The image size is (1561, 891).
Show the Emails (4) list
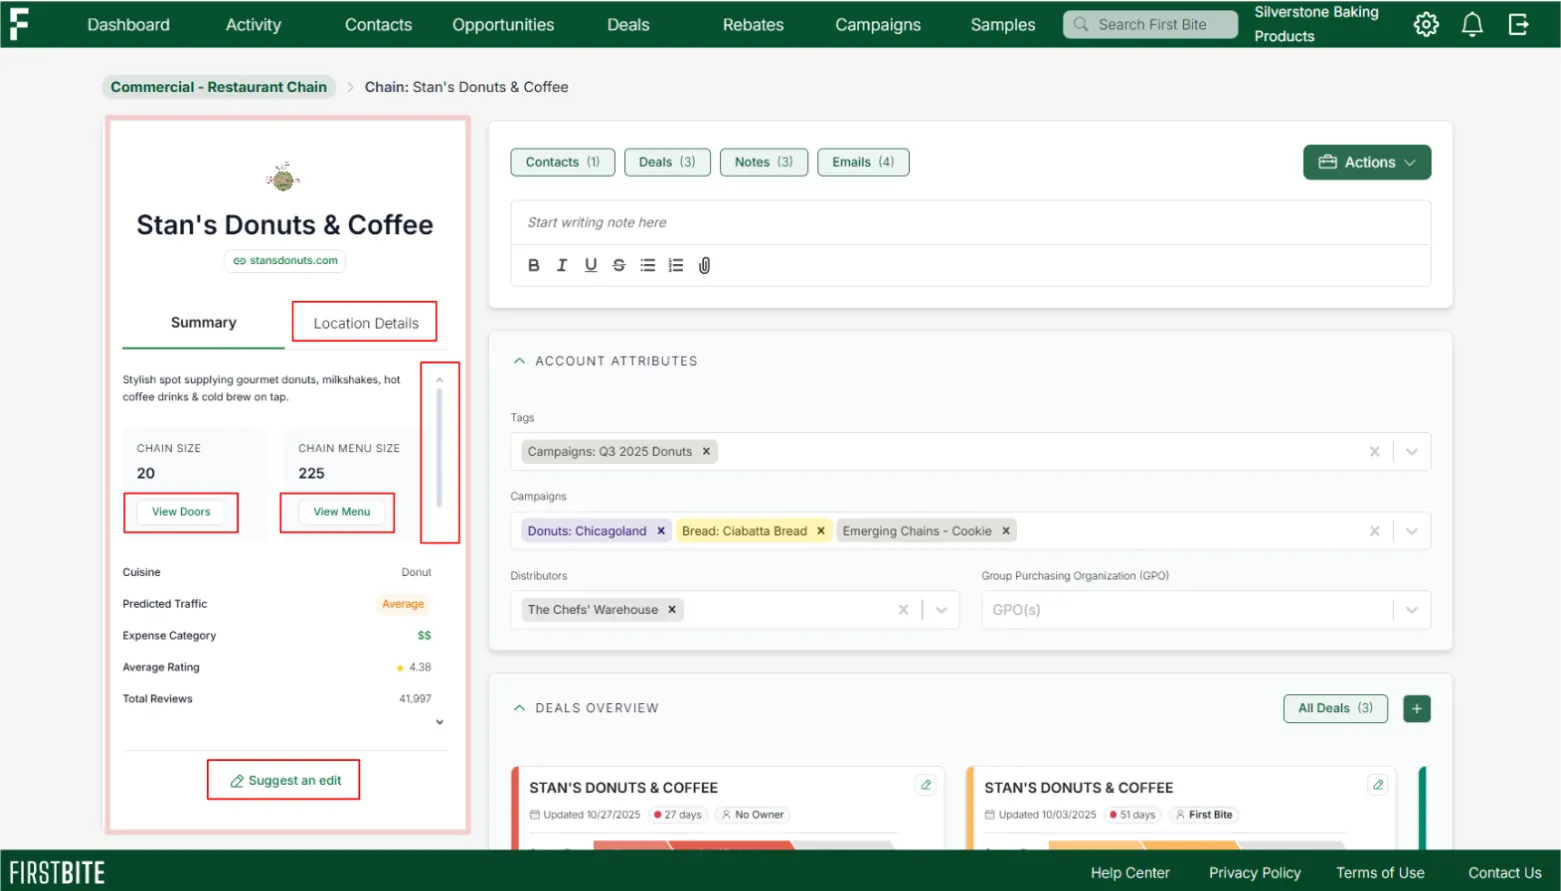click(863, 162)
